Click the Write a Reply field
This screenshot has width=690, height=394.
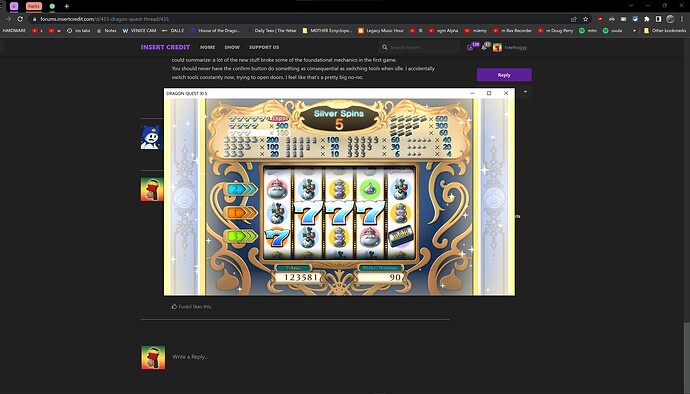(x=308, y=357)
